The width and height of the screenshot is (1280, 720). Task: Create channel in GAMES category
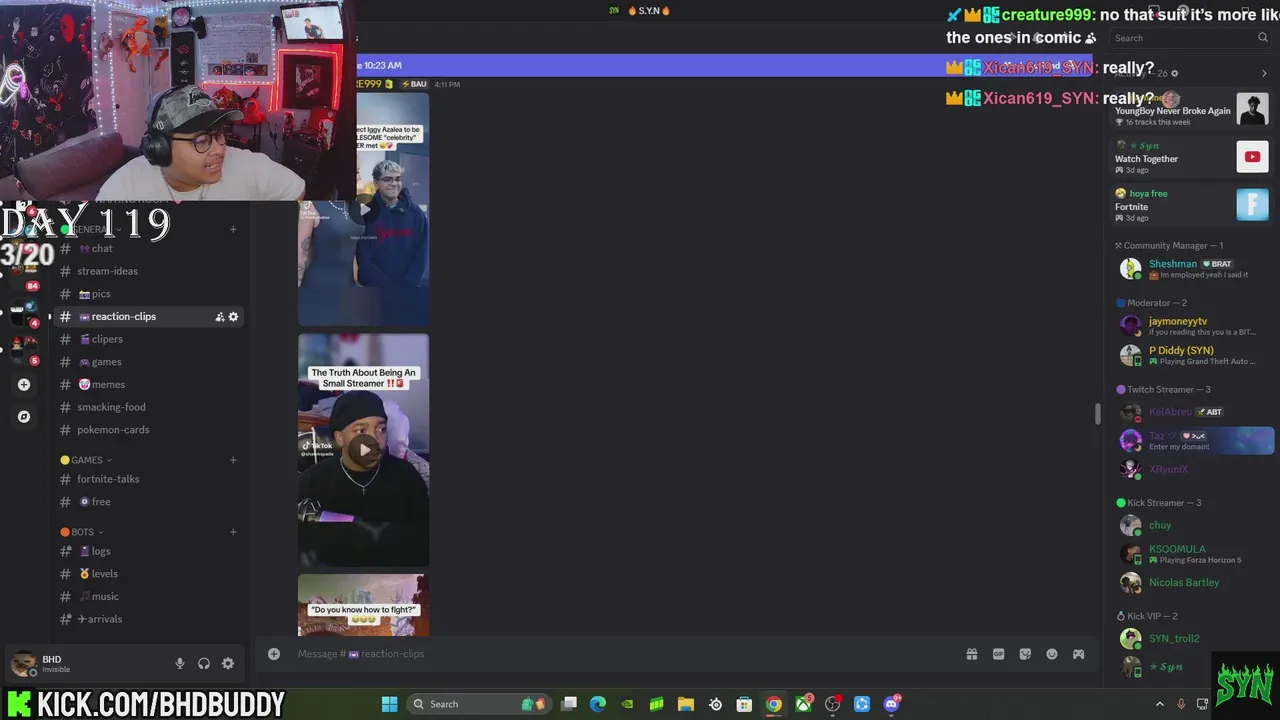coord(233,460)
